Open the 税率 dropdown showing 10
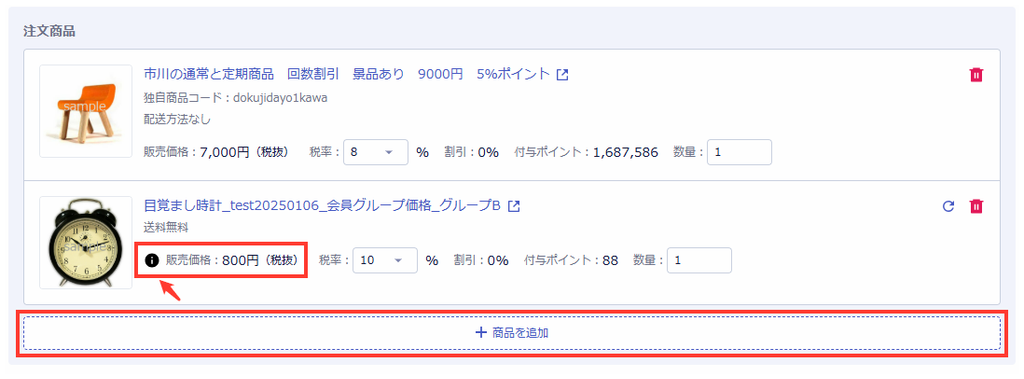1024x379 pixels. pyautogui.click(x=385, y=260)
